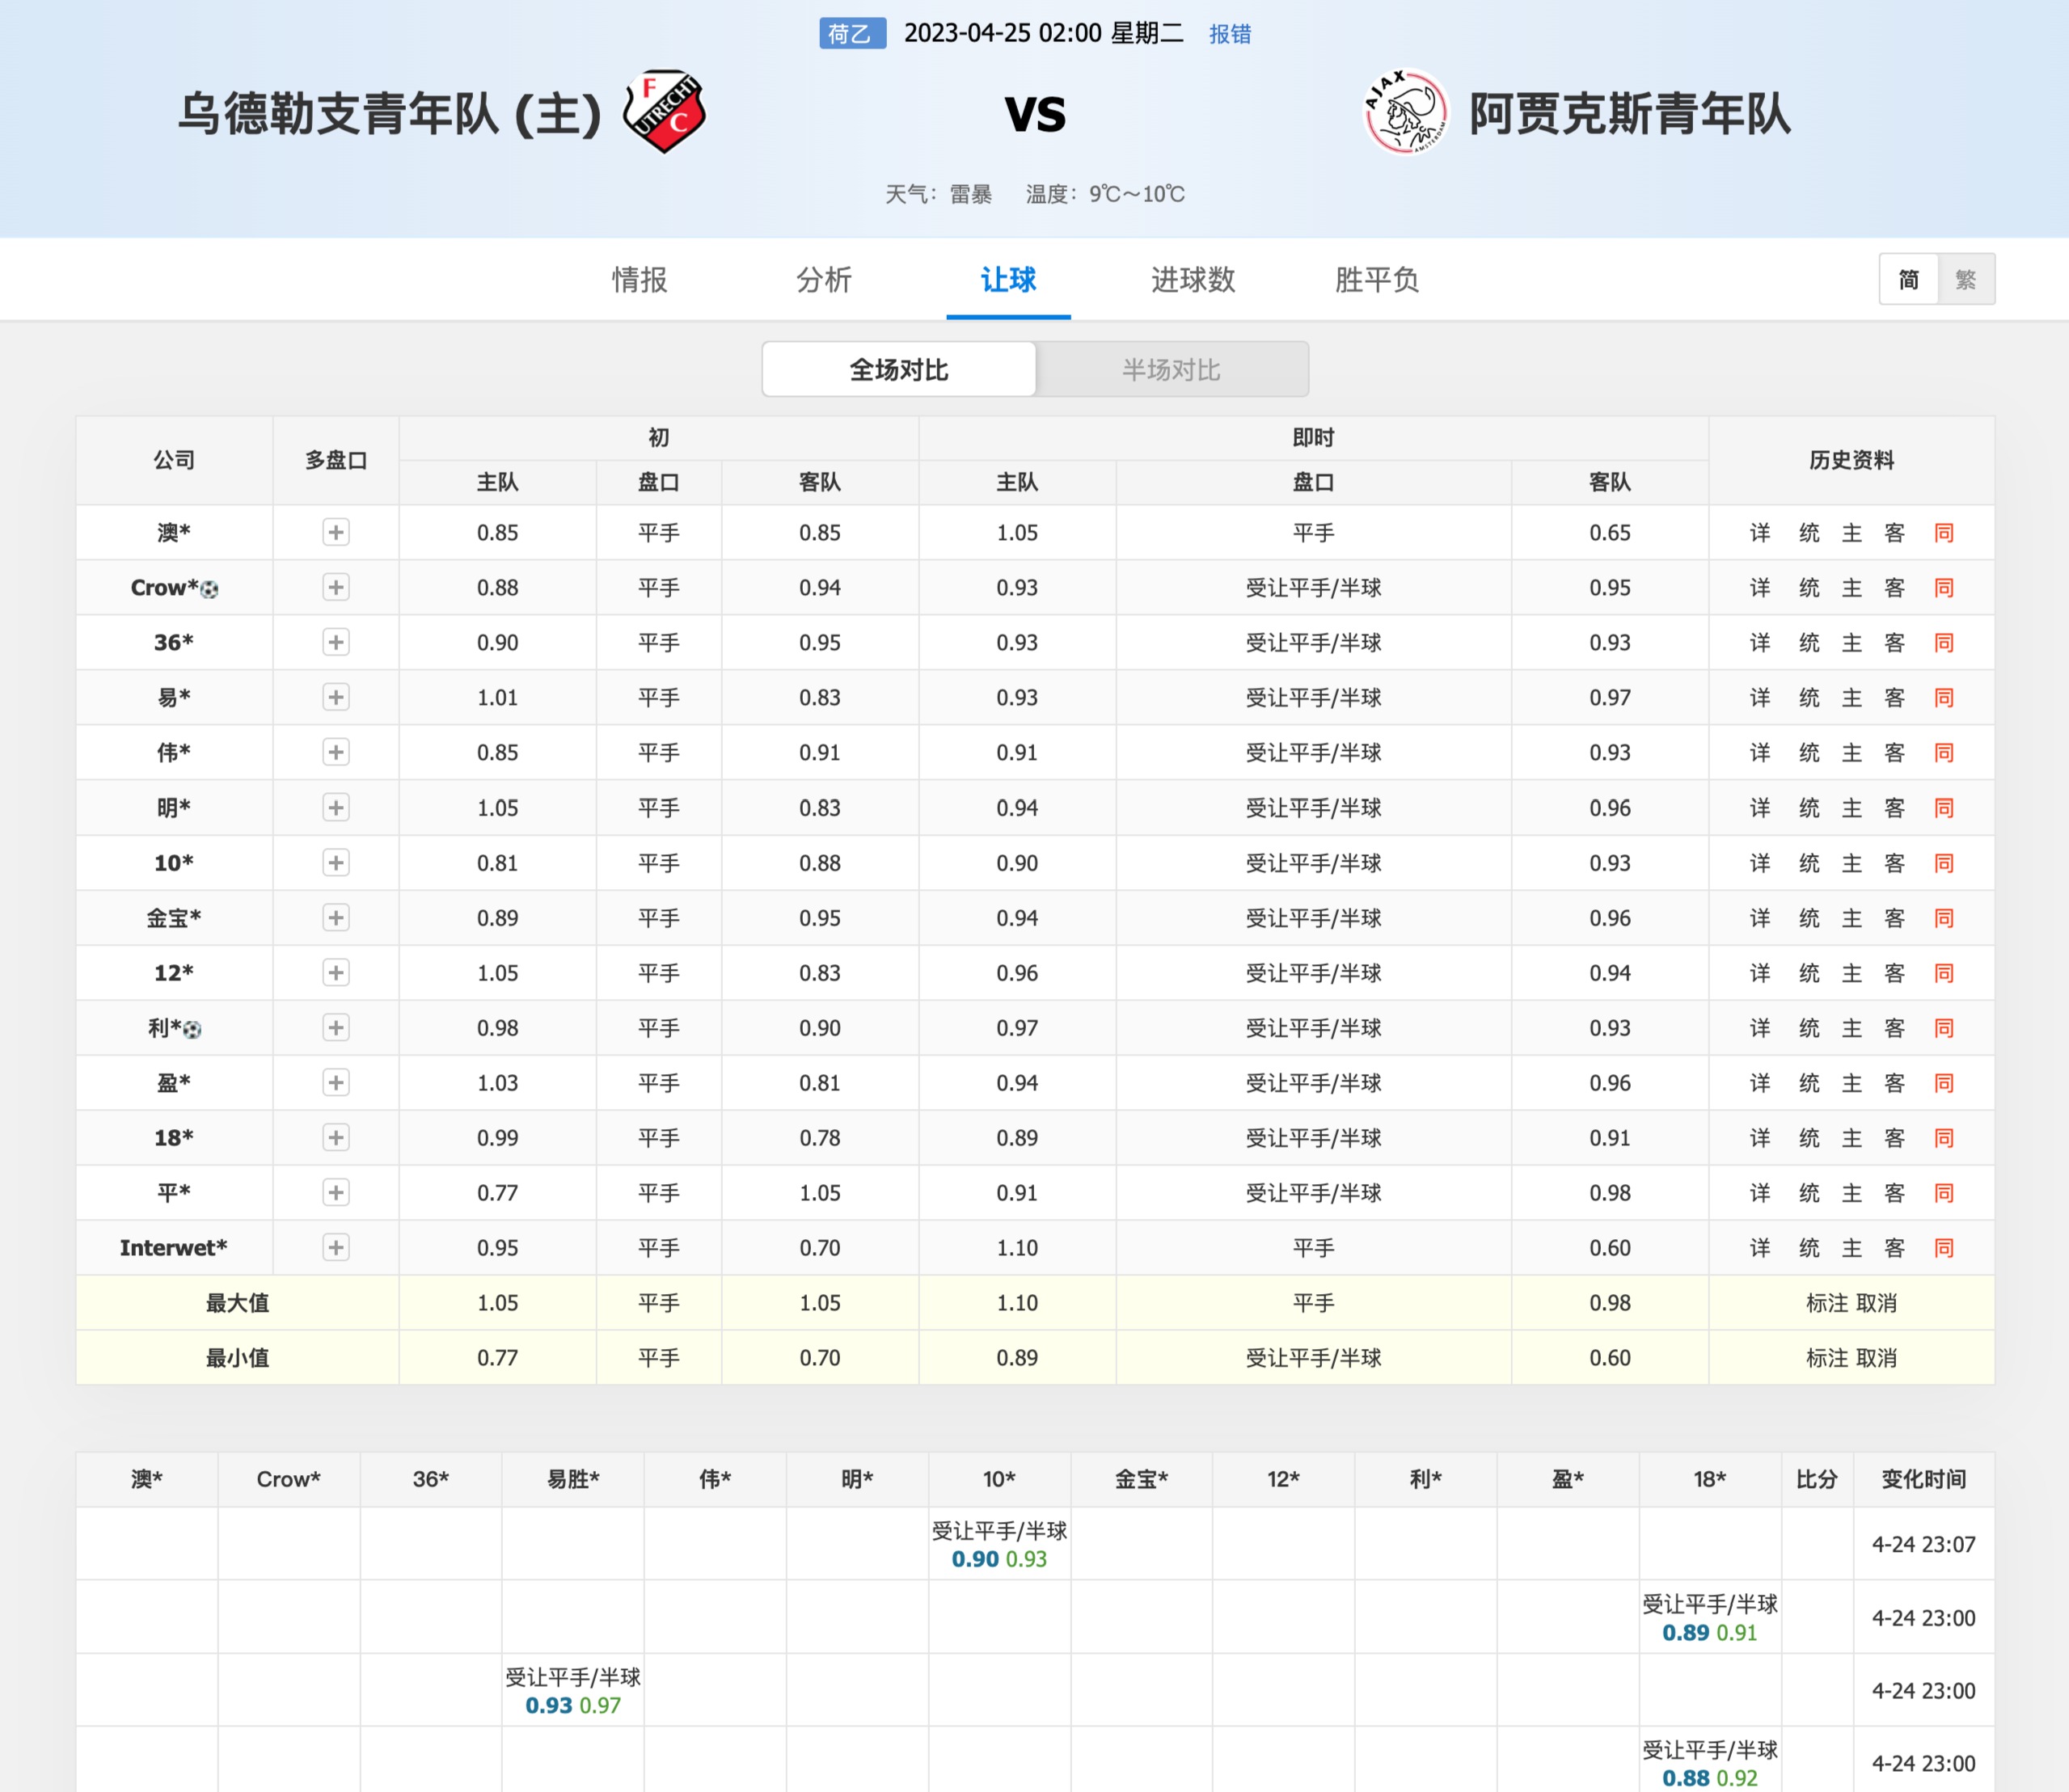Open 主 home history for 12* row

click(x=1852, y=972)
